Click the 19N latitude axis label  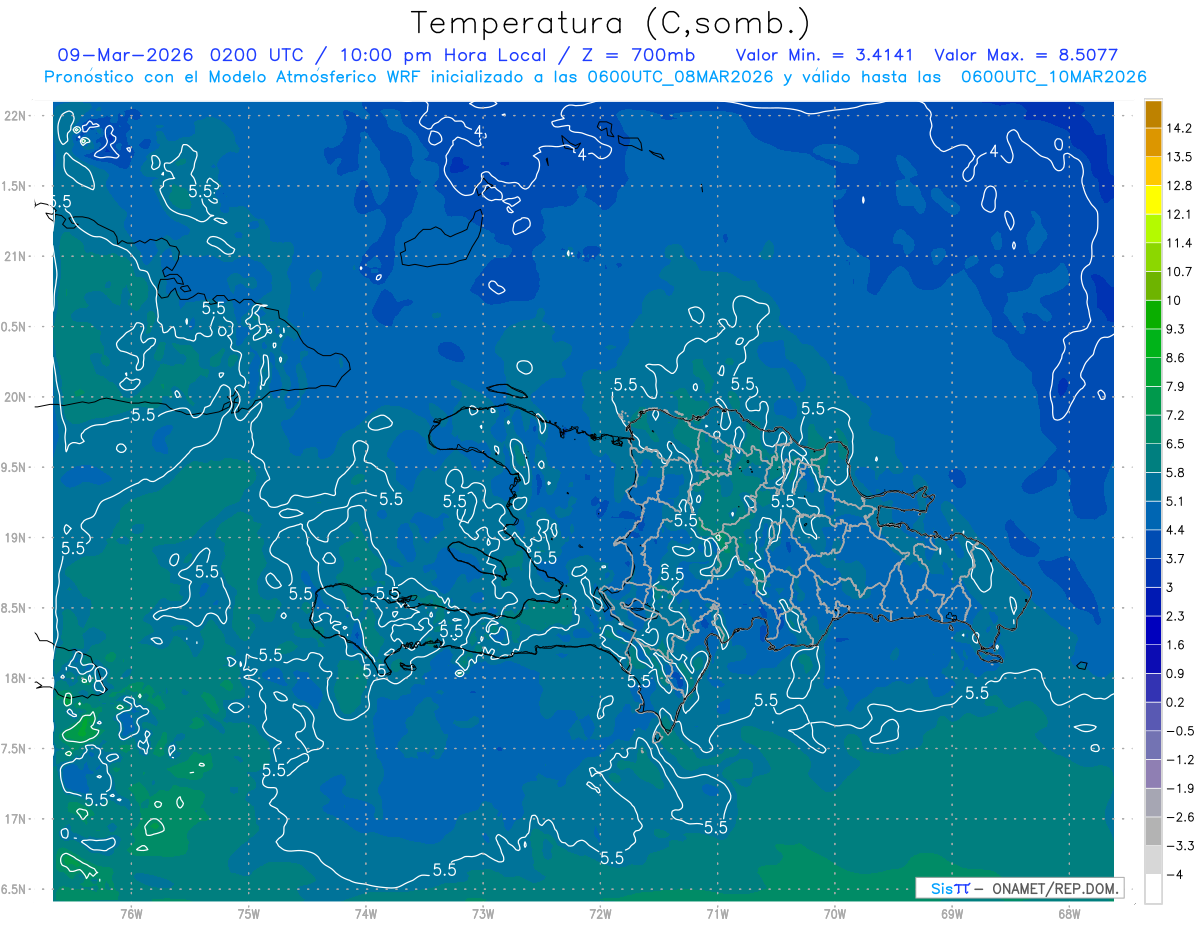click(15, 538)
